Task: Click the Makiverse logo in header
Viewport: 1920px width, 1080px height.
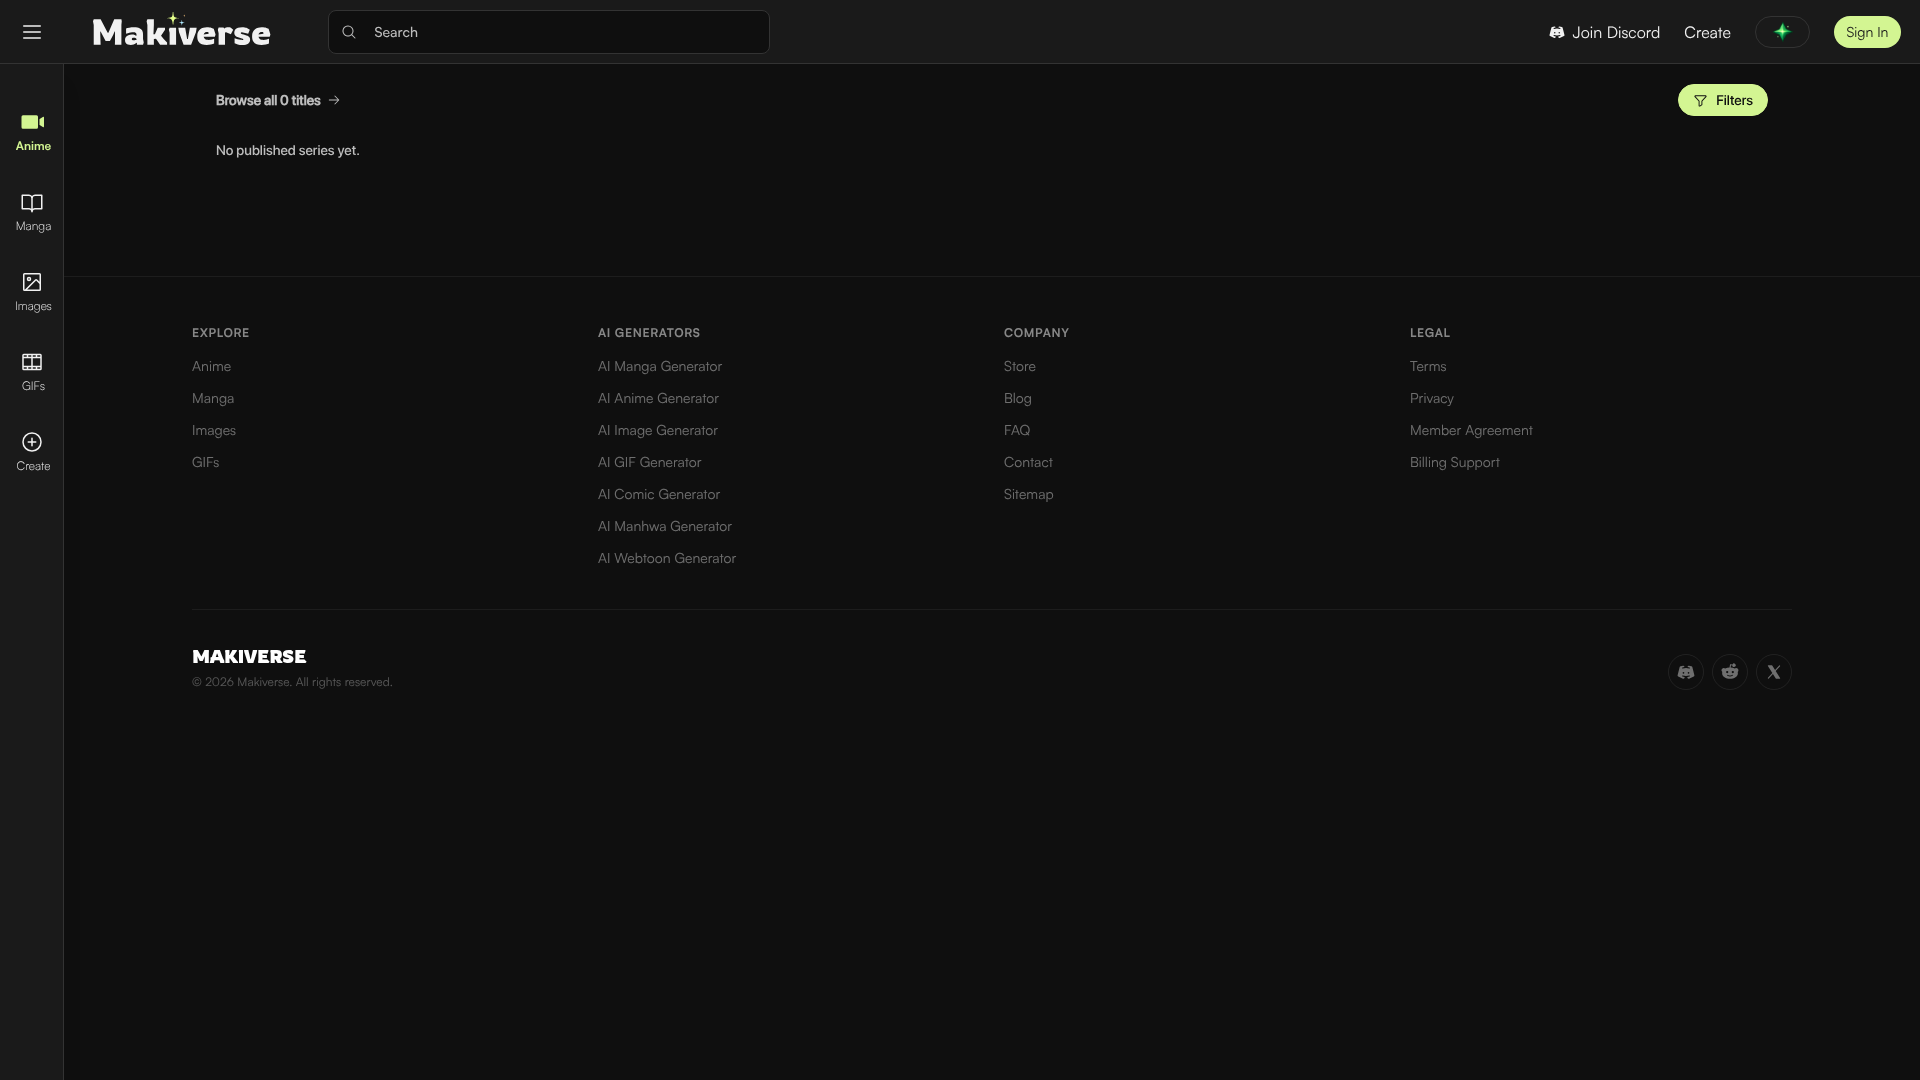Action: (181, 31)
